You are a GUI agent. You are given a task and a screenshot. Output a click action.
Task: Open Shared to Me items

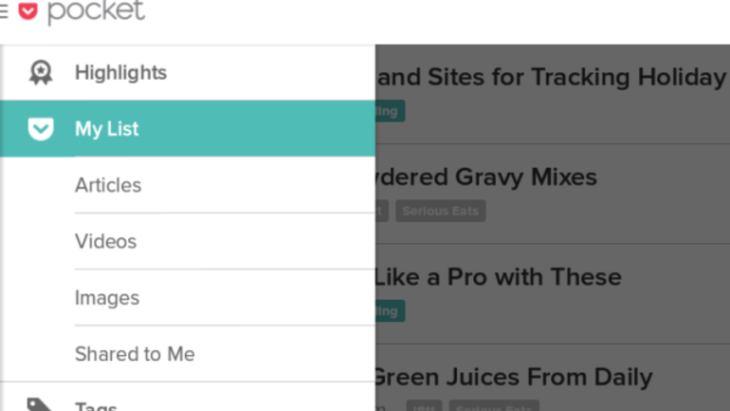pyautogui.click(x=225, y=354)
